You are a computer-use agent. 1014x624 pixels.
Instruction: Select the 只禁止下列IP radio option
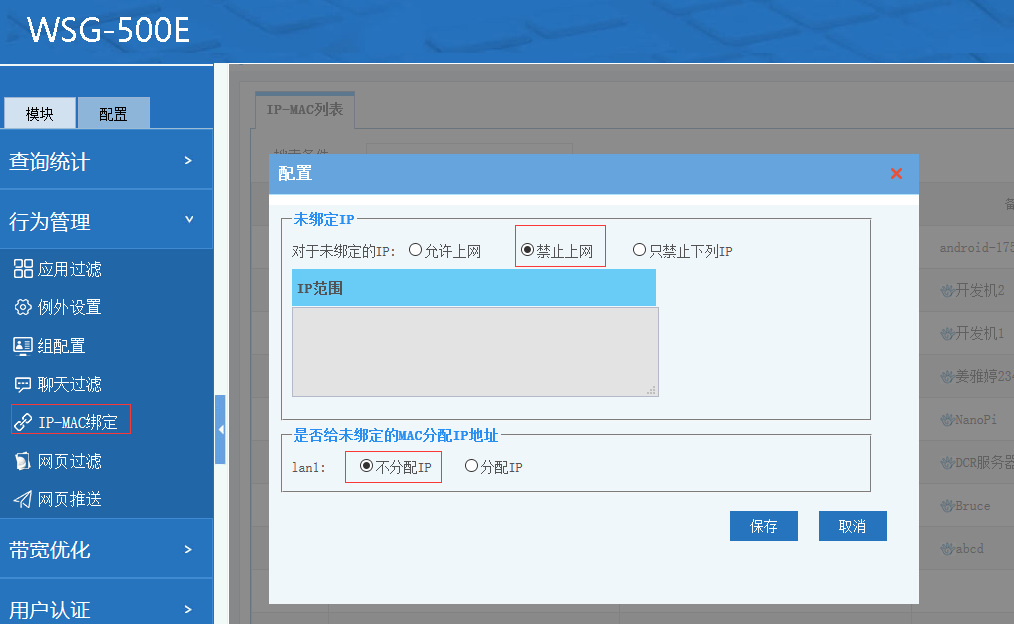pos(640,250)
